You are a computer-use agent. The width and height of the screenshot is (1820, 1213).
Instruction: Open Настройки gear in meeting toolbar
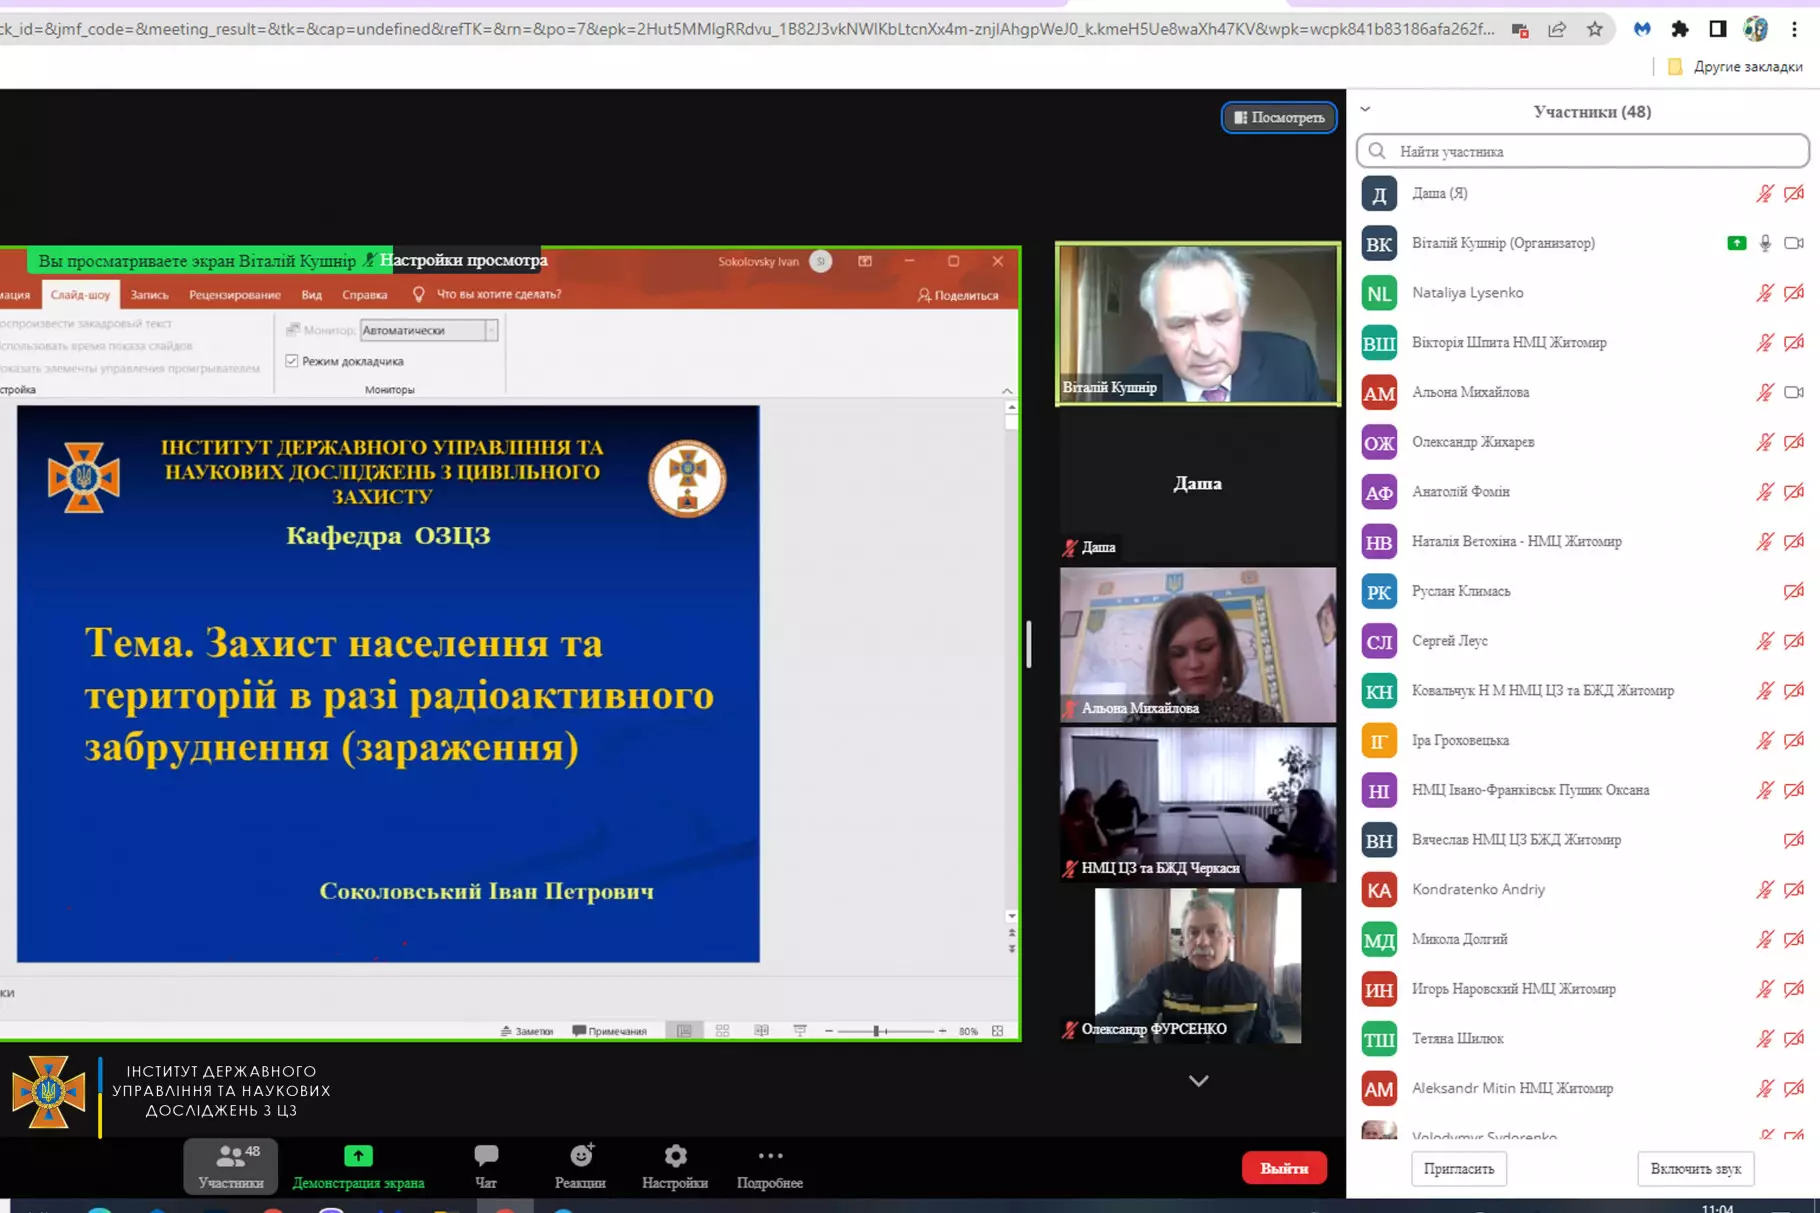[x=675, y=1166]
